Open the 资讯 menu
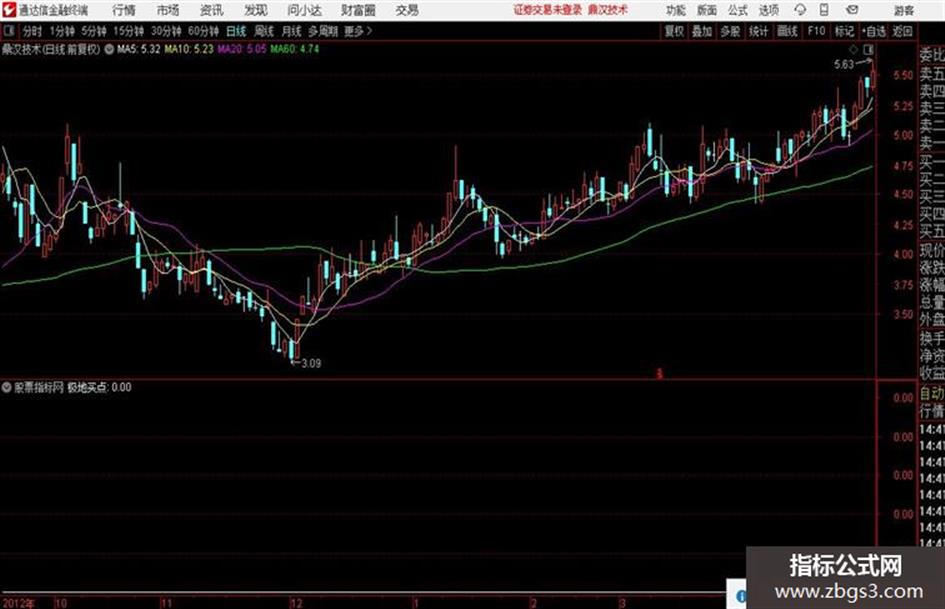 point(212,10)
